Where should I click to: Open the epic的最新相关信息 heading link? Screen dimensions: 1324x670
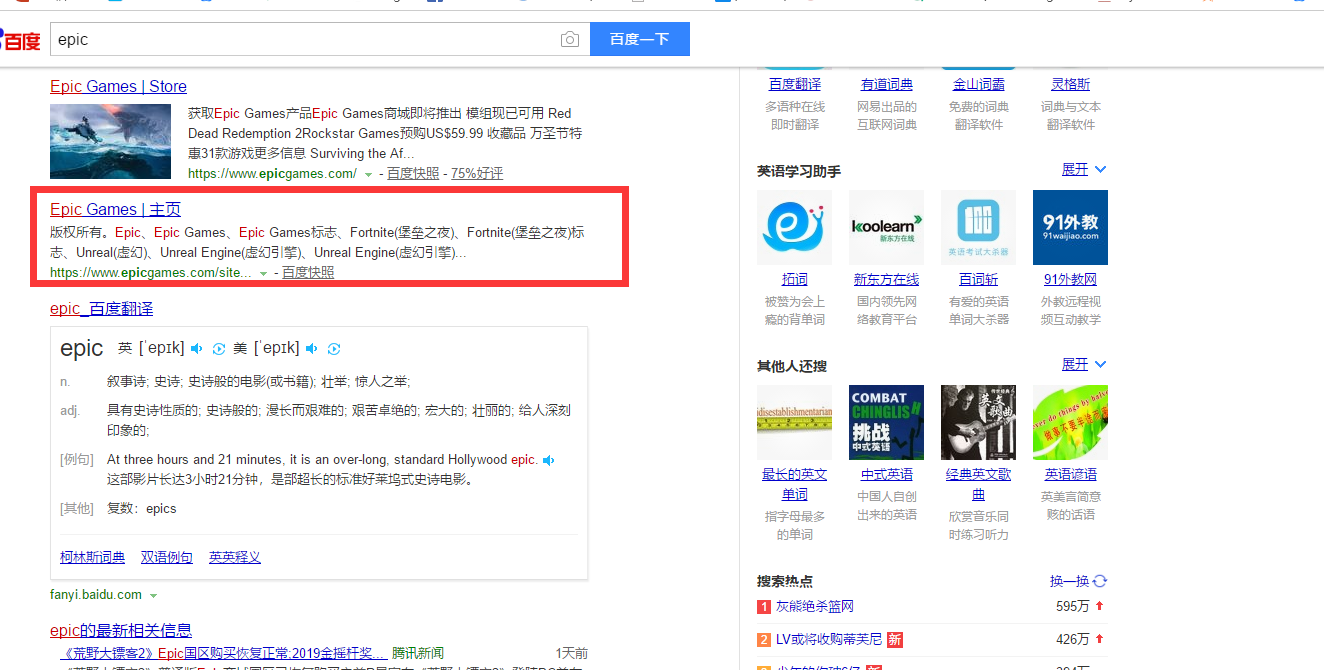pyautogui.click(x=121, y=630)
